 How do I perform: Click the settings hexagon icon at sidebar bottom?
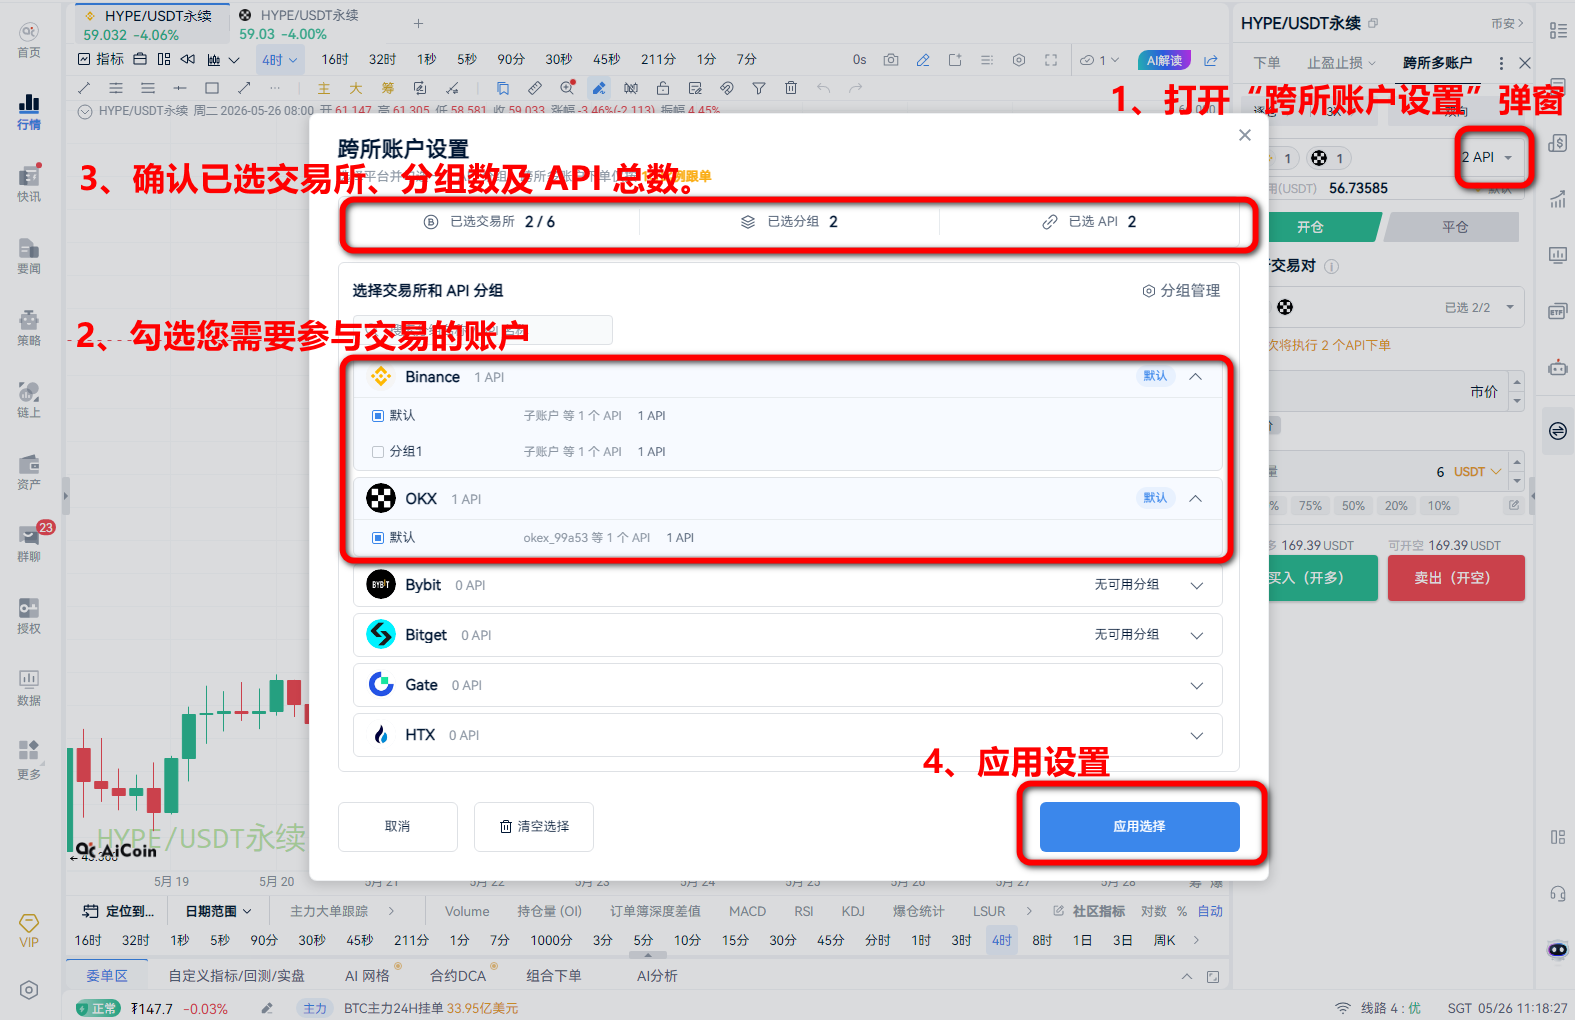(29, 990)
